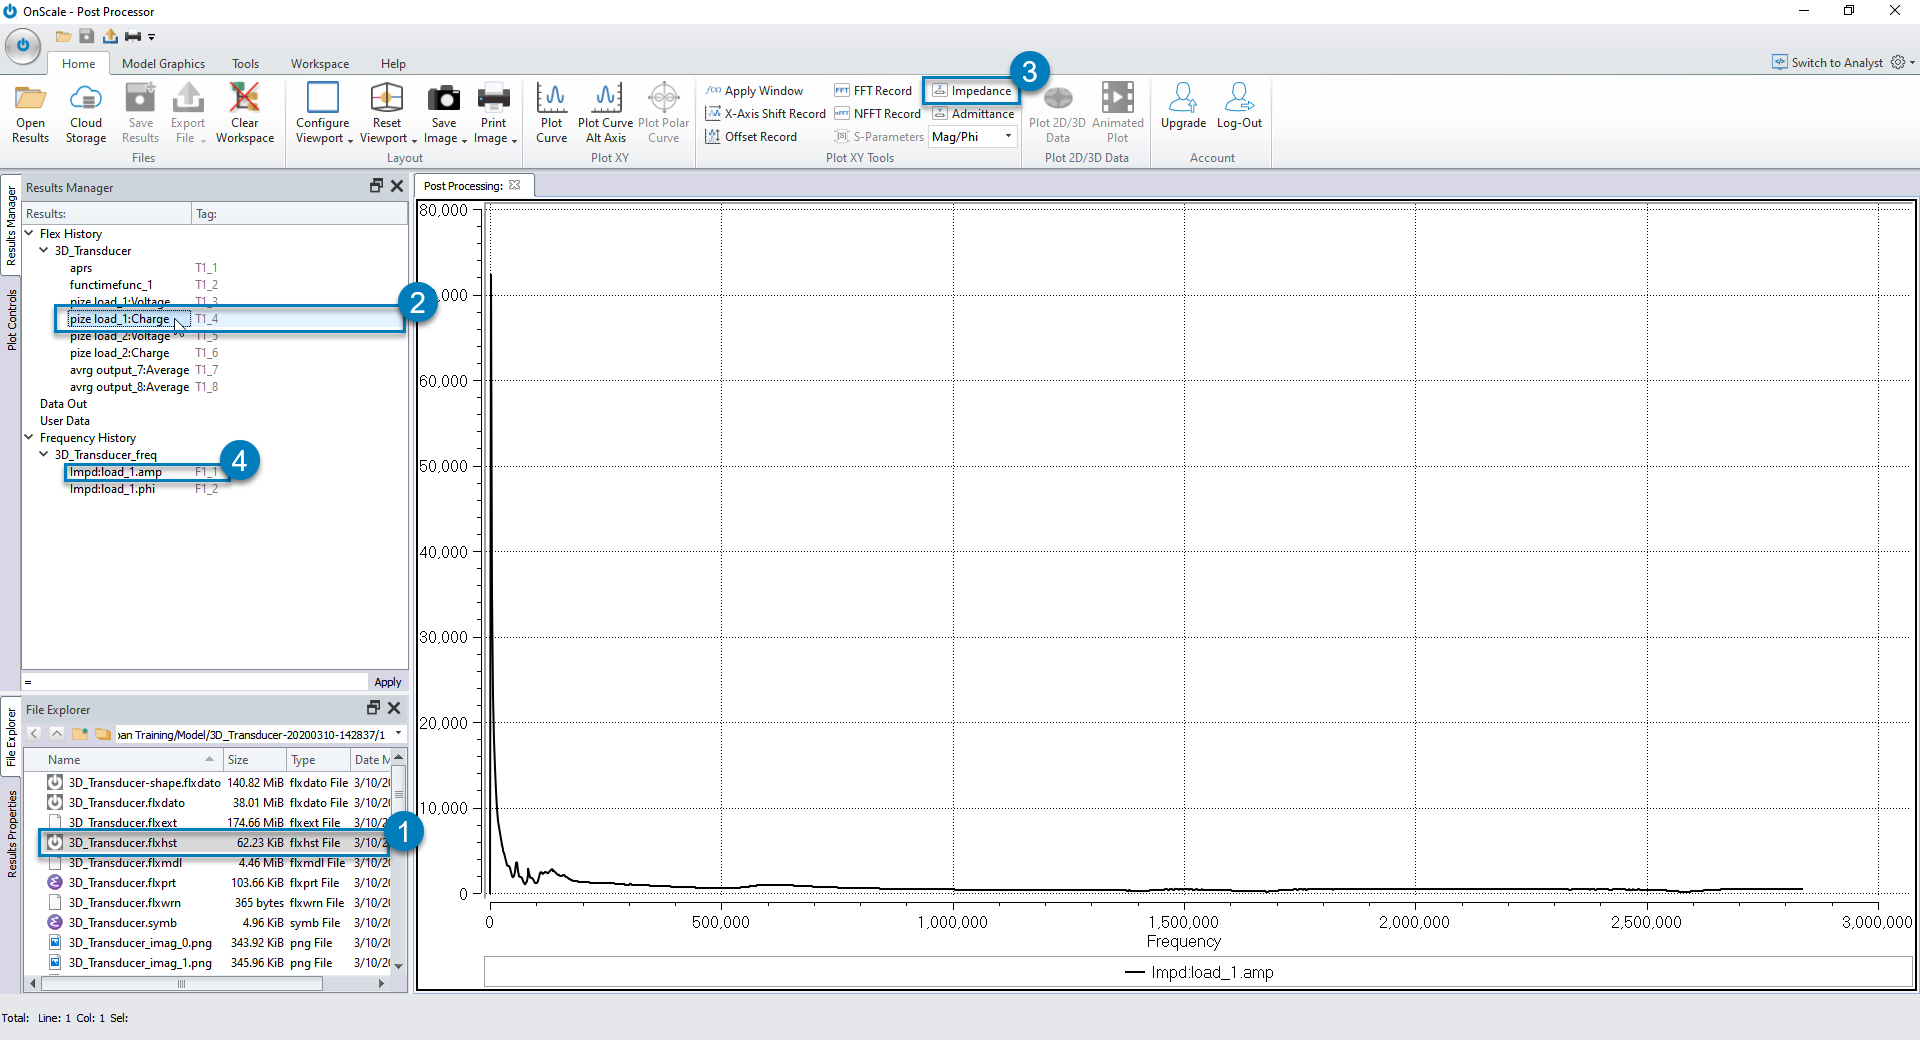The height and width of the screenshot is (1040, 1920).
Task: Go back in File Explorer
Action: pos(34,734)
